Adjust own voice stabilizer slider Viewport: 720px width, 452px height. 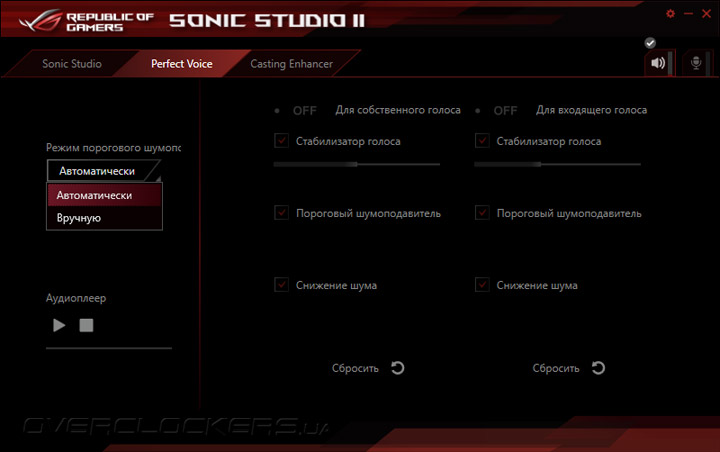coord(357,164)
